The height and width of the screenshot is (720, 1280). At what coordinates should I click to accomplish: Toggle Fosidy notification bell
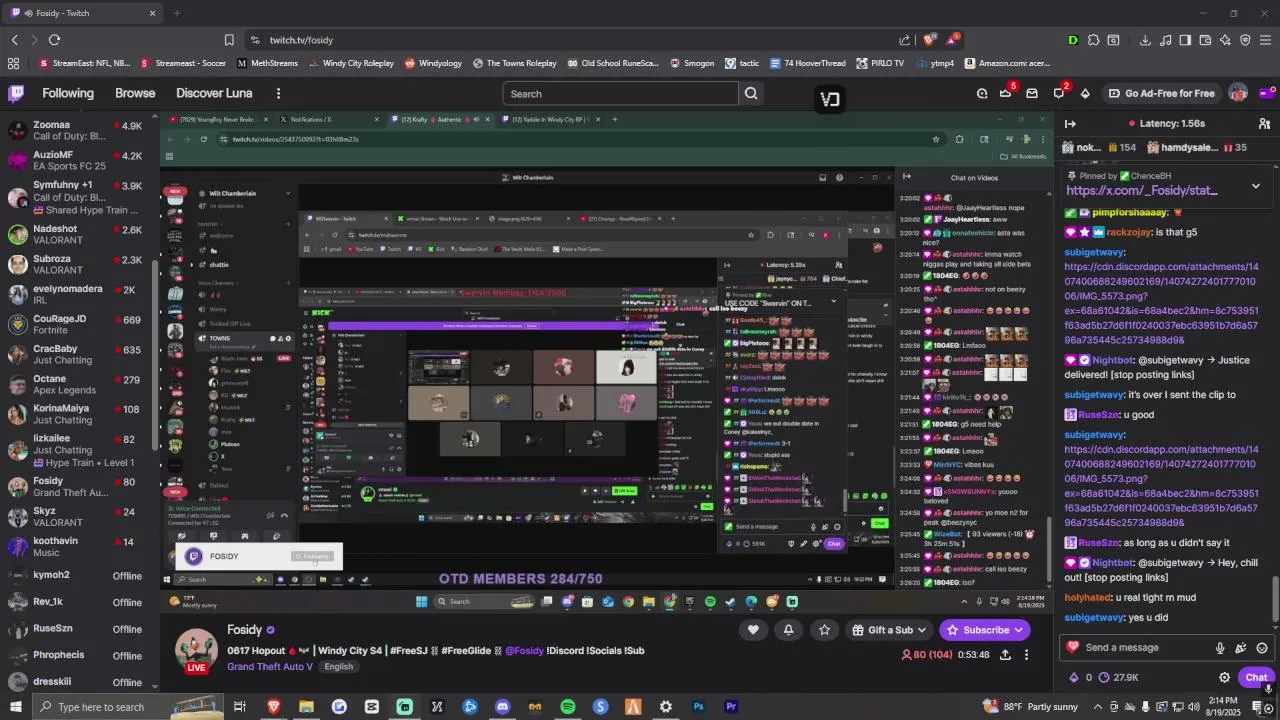coord(788,629)
